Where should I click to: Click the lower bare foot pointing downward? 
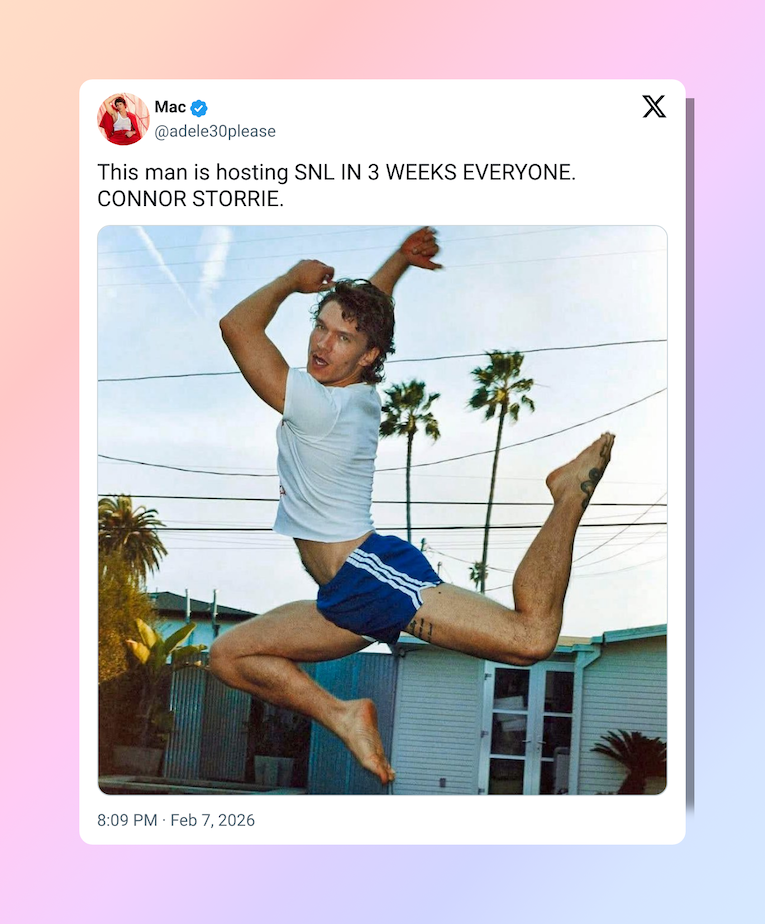[x=365, y=740]
